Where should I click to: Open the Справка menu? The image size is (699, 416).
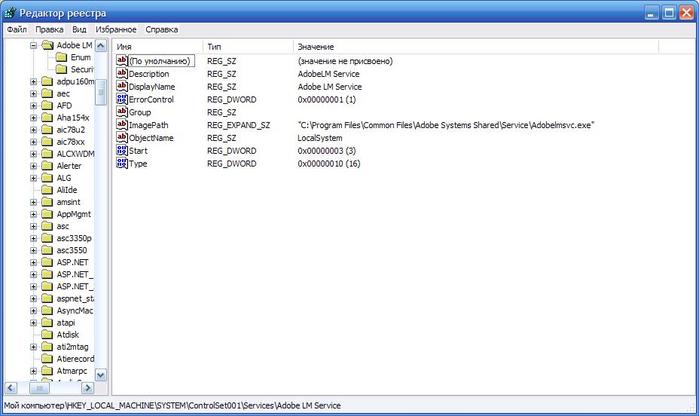pyautogui.click(x=161, y=30)
